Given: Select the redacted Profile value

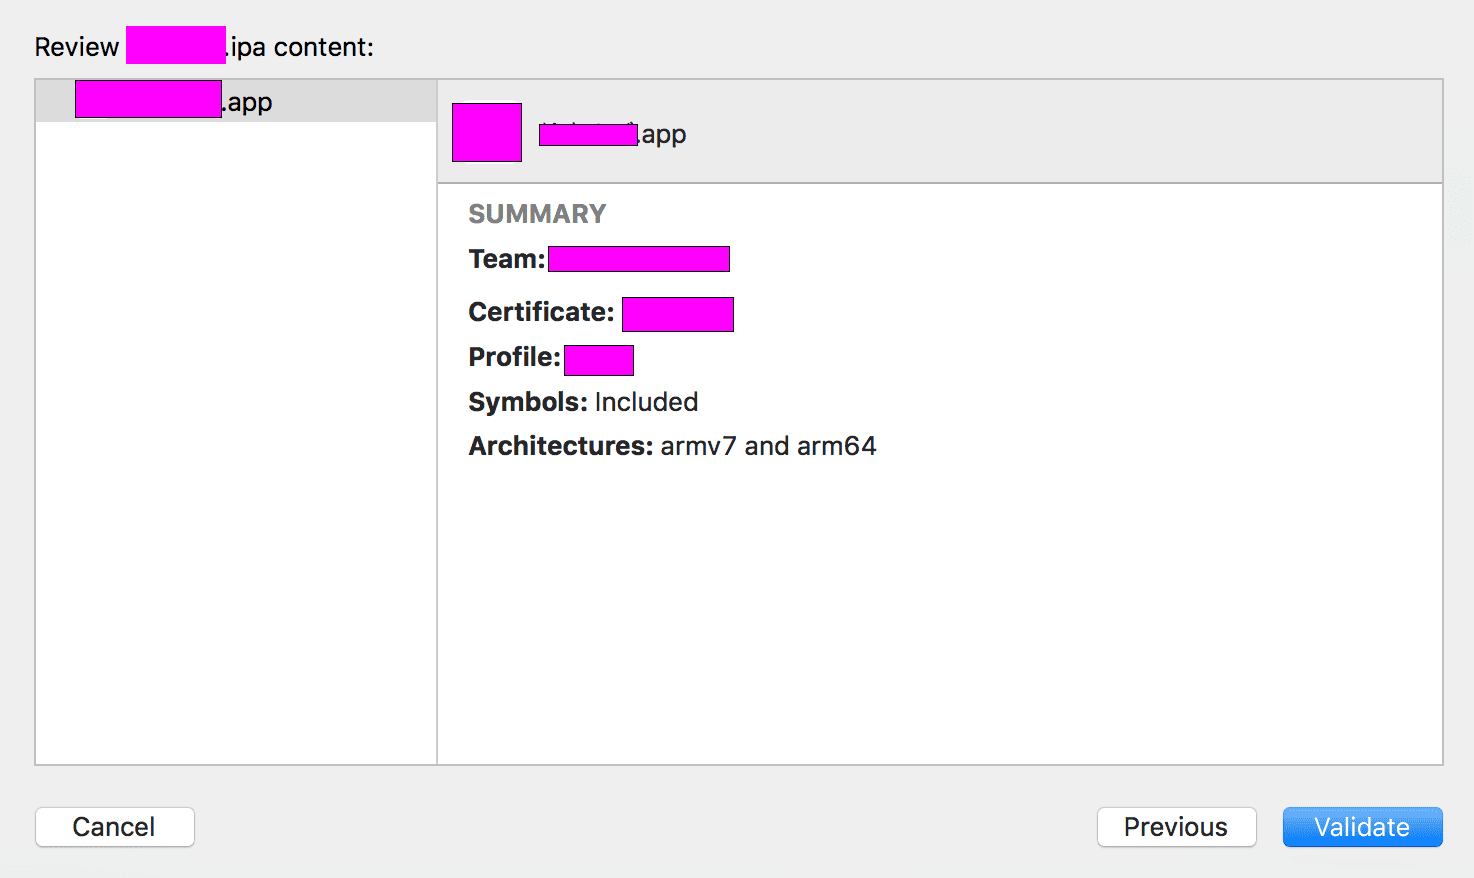Looking at the screenshot, I should [x=599, y=360].
